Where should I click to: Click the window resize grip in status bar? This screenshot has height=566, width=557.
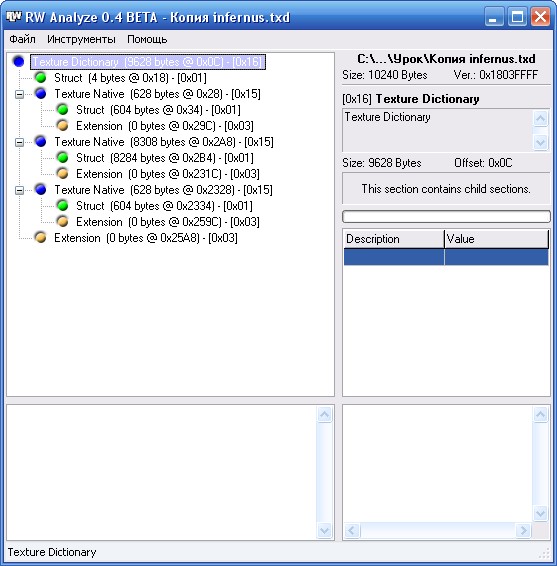tap(544, 553)
